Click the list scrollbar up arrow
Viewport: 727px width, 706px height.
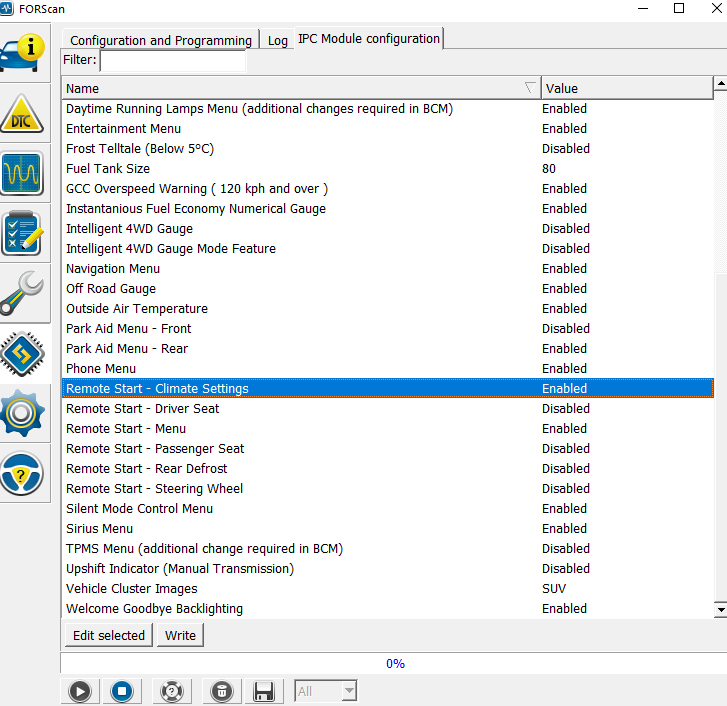coord(721,83)
